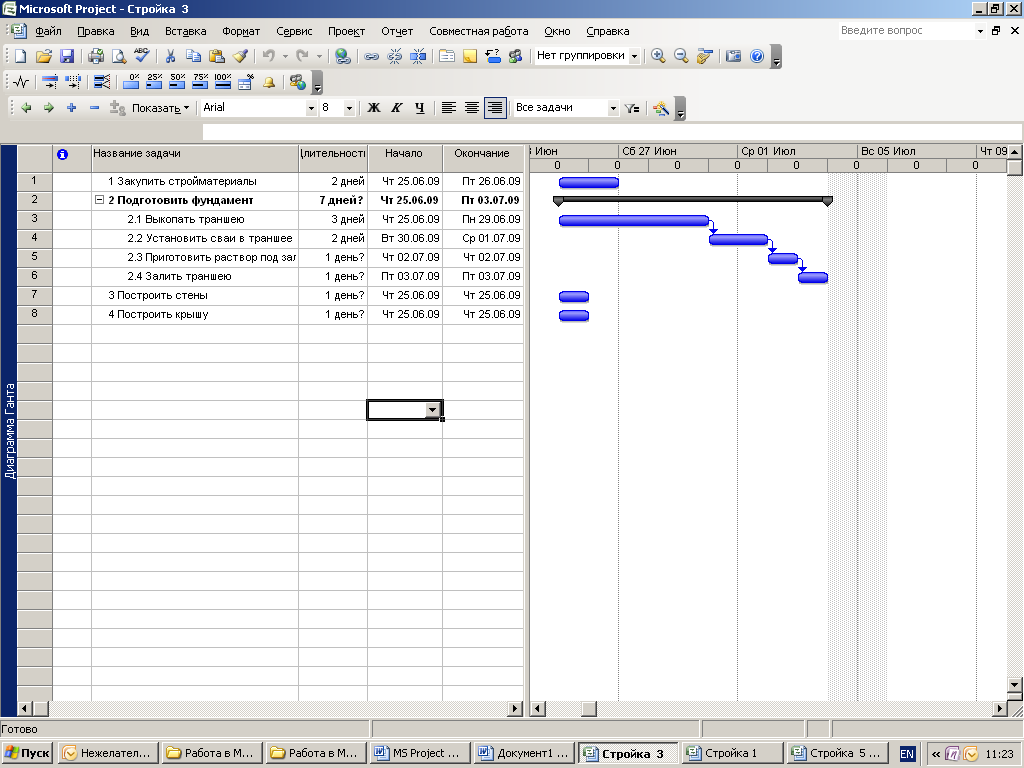The width and height of the screenshot is (1024, 768).
Task: Toggle italic formatting (К)
Action: coord(396,108)
